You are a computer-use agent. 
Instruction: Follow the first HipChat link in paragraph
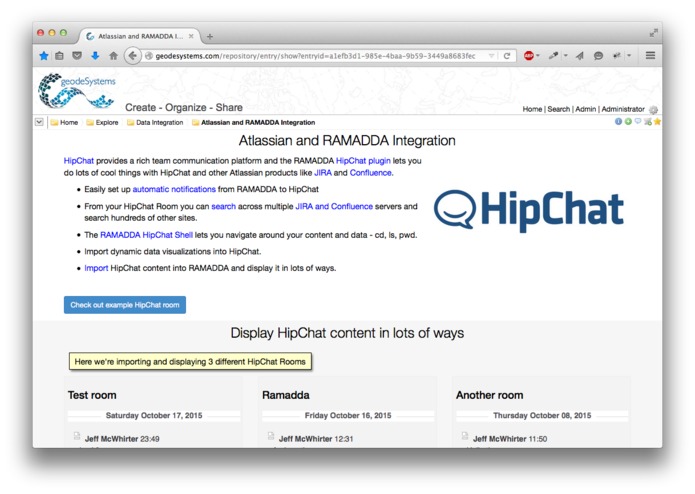pyautogui.click(x=79, y=161)
